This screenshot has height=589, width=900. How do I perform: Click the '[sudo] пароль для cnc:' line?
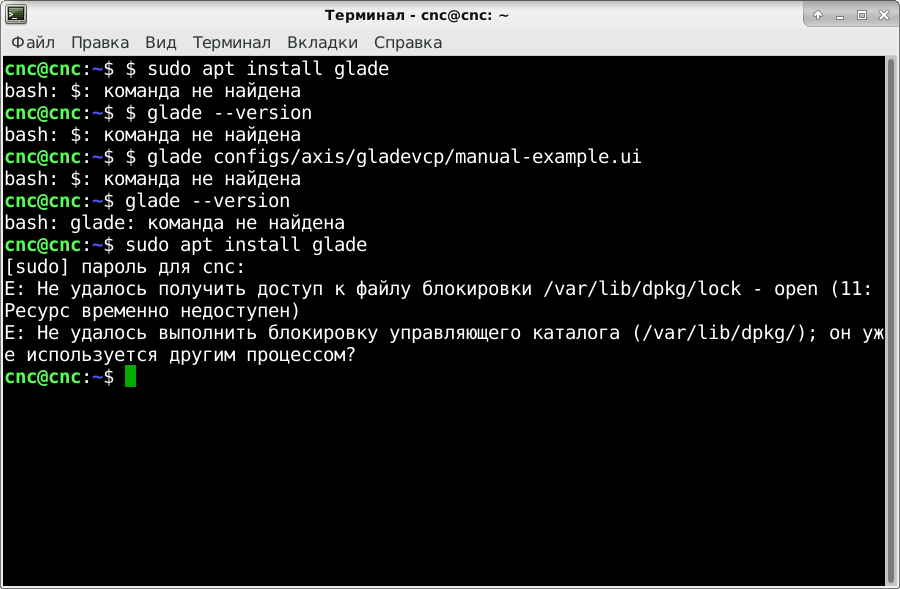[x=125, y=267]
